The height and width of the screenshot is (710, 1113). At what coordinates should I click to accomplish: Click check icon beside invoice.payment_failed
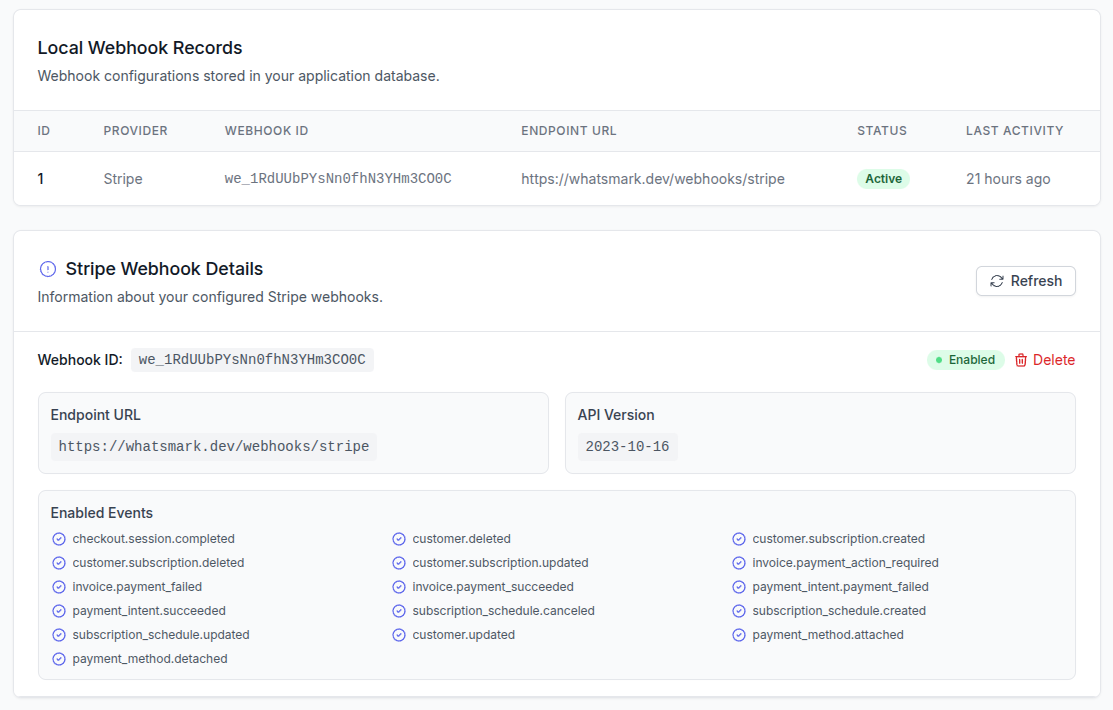coord(59,587)
